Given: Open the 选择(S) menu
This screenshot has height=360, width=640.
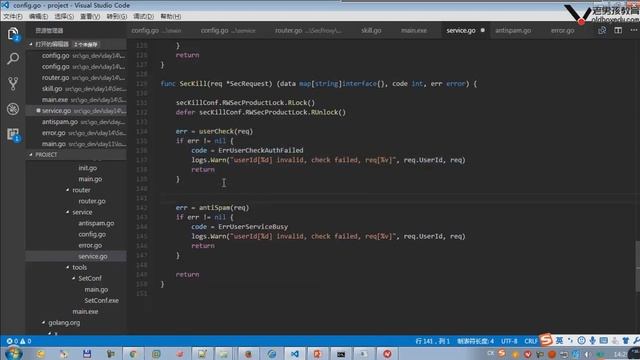Looking at the screenshot, I should [x=64, y=16].
